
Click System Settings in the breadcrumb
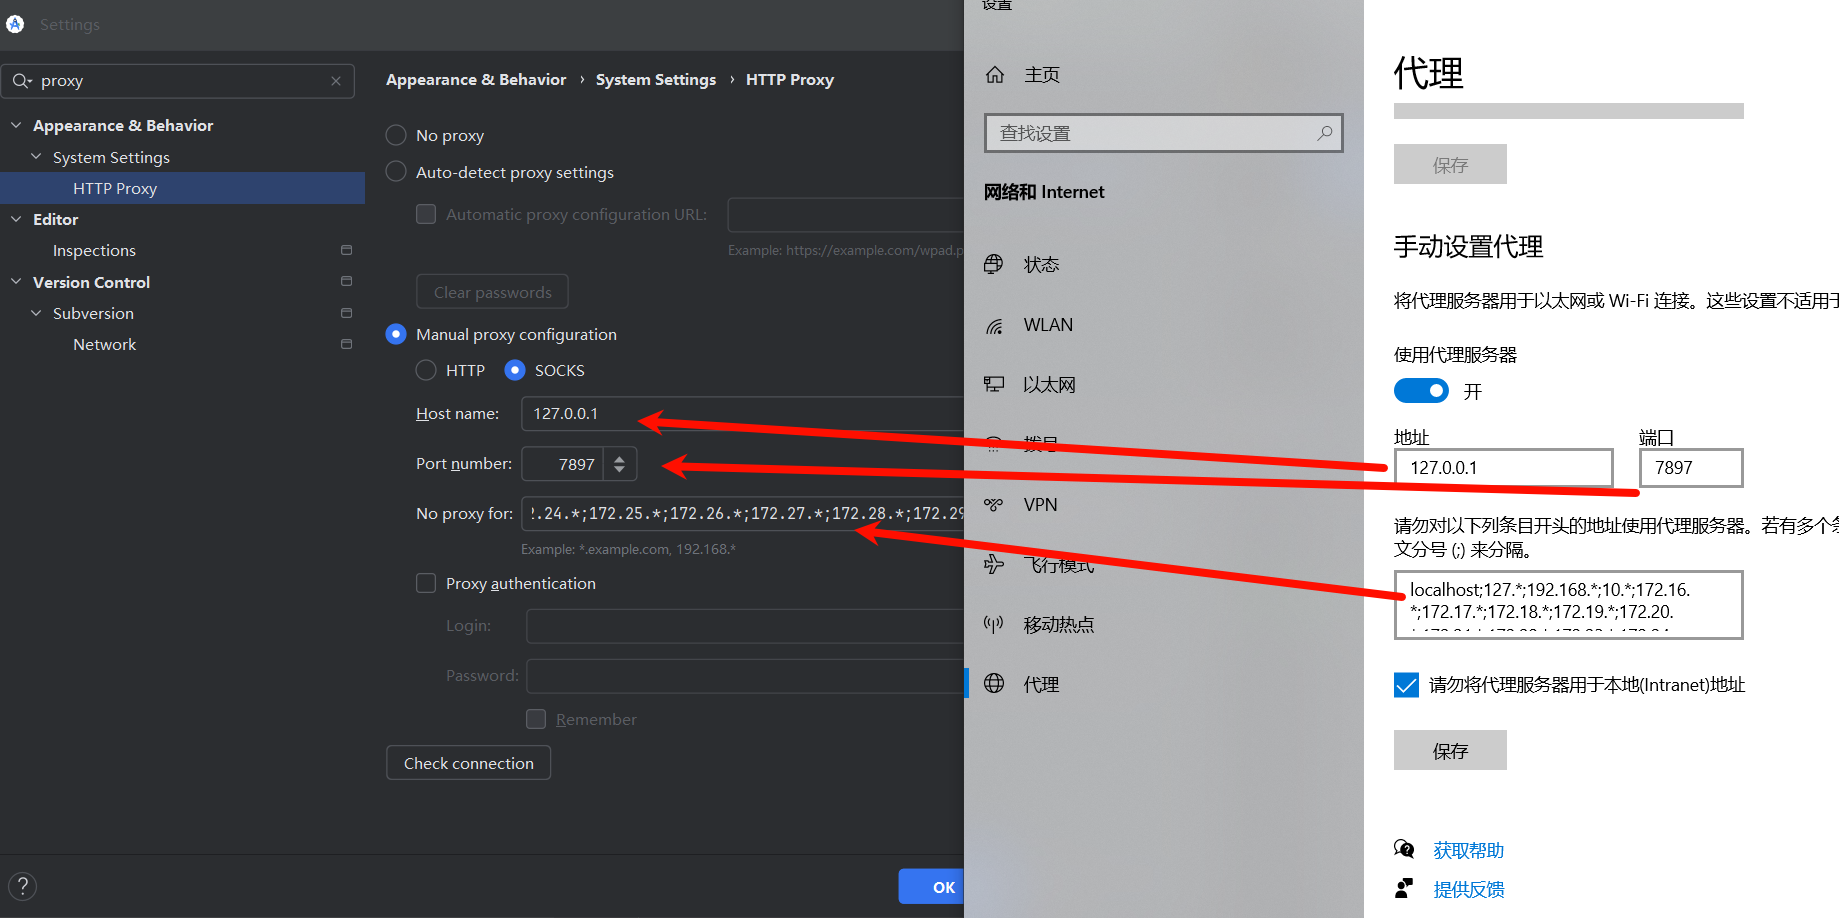(x=656, y=80)
